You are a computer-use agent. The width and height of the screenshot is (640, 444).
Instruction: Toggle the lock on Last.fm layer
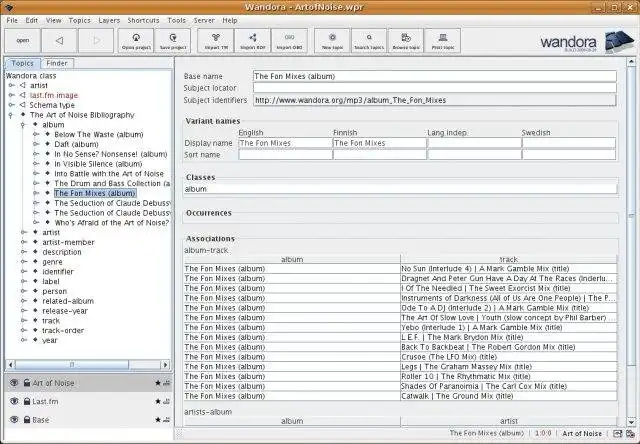click(x=27, y=402)
